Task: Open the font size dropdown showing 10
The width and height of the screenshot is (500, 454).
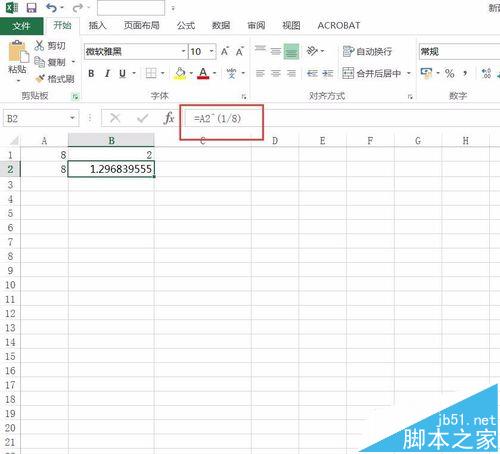Action: 211,51
